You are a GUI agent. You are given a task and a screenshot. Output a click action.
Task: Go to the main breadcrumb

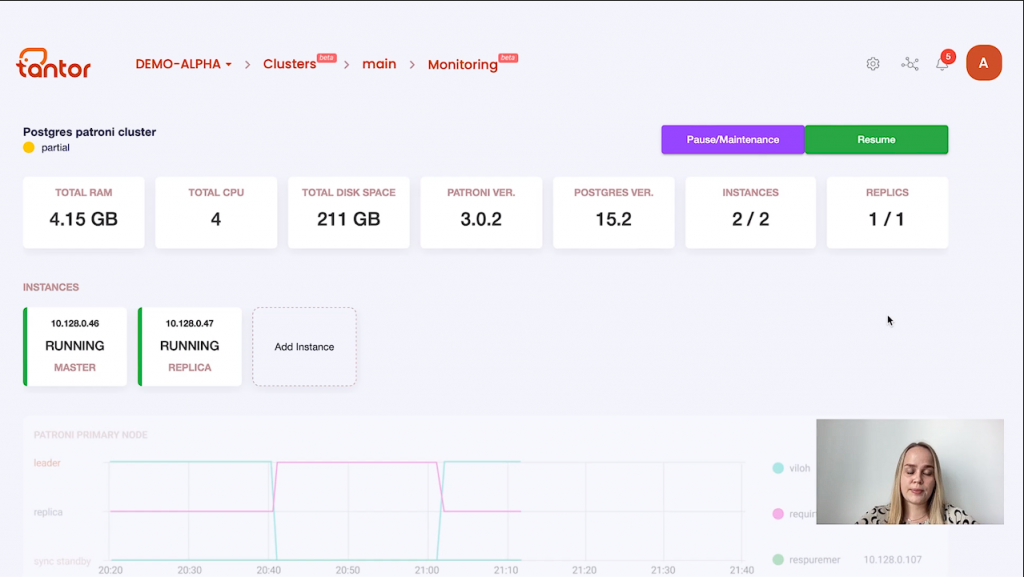379,64
